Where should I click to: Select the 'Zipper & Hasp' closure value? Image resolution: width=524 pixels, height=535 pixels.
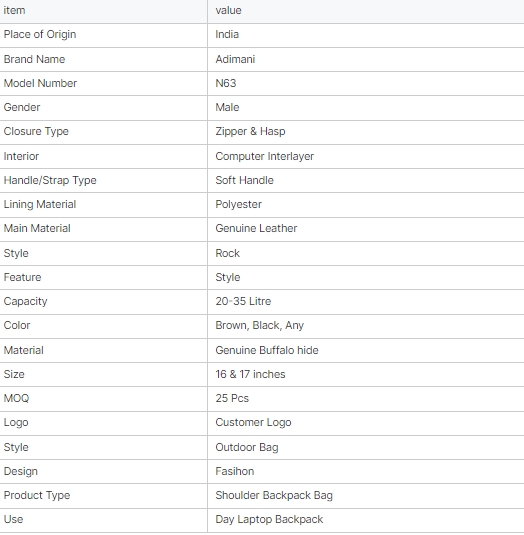(250, 131)
